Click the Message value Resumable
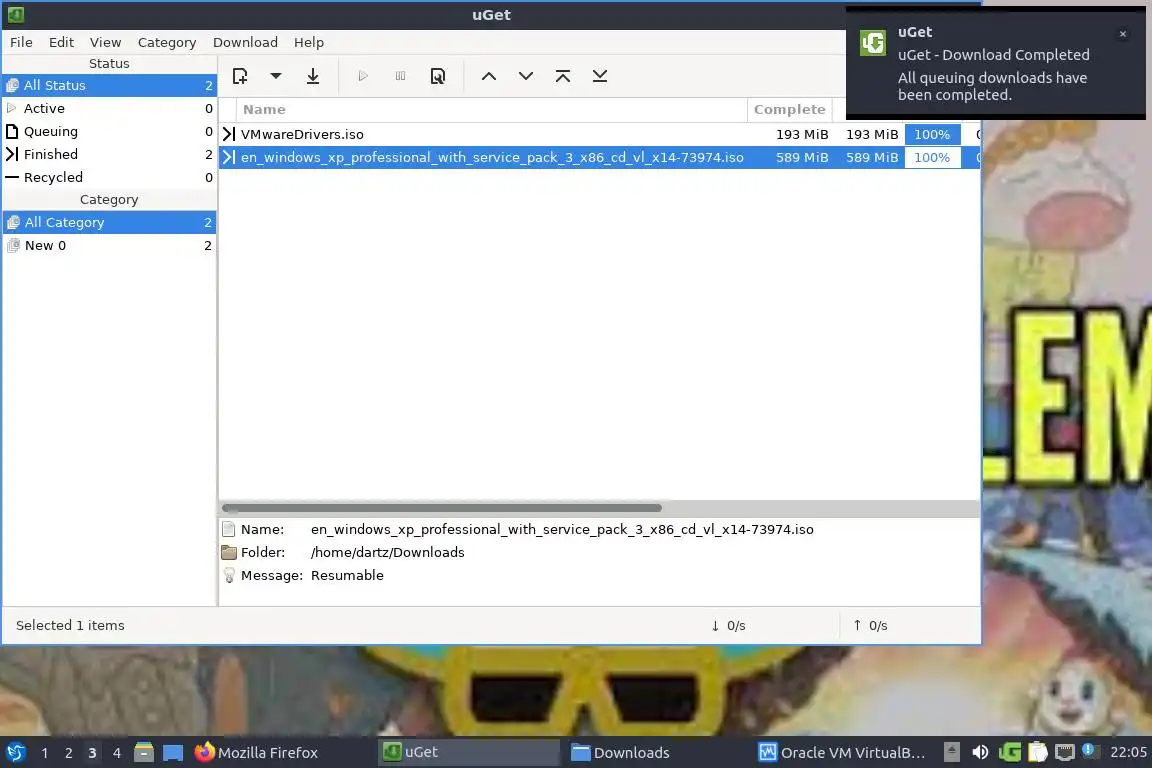Image resolution: width=1152 pixels, height=768 pixels. click(x=347, y=575)
